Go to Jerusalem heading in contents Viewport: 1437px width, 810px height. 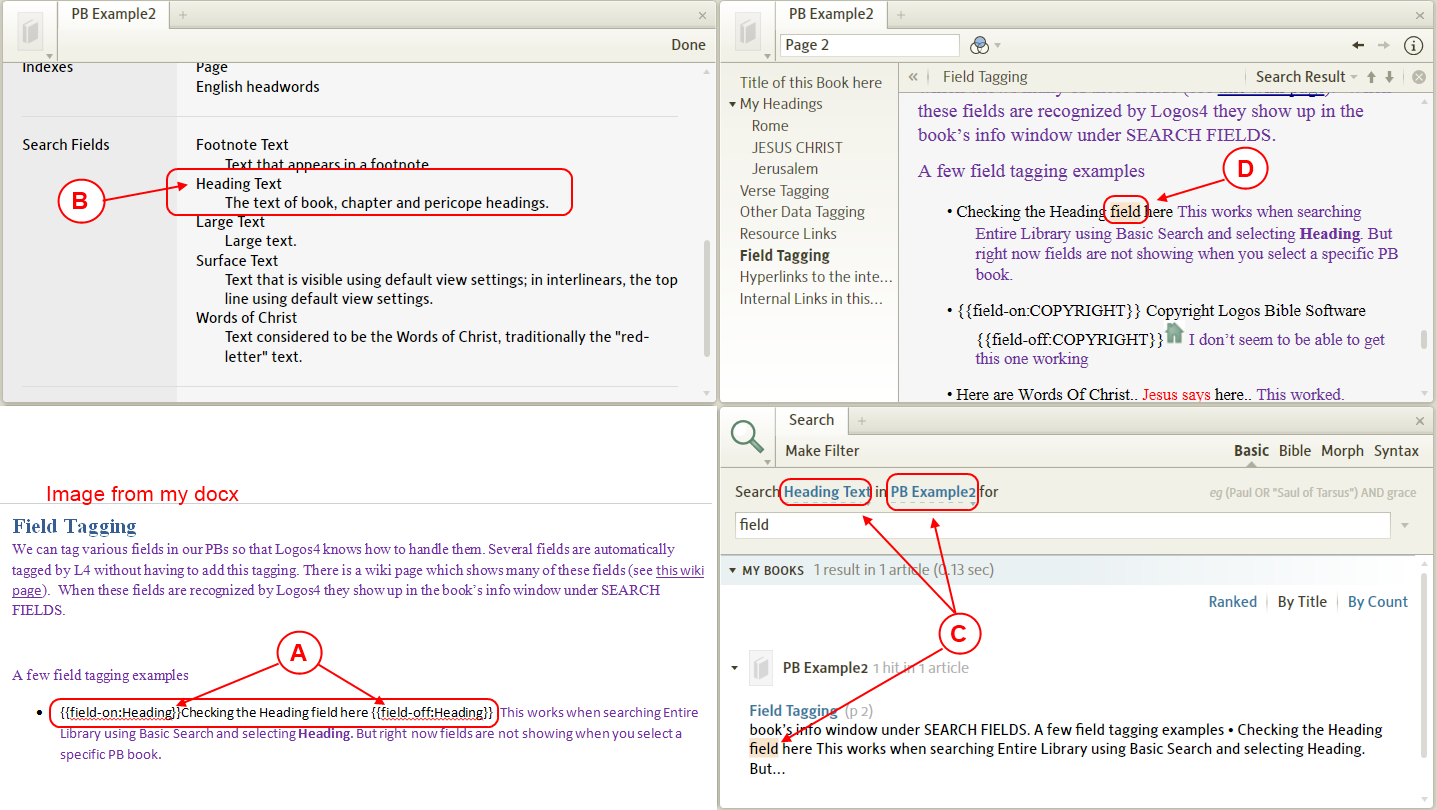785,169
